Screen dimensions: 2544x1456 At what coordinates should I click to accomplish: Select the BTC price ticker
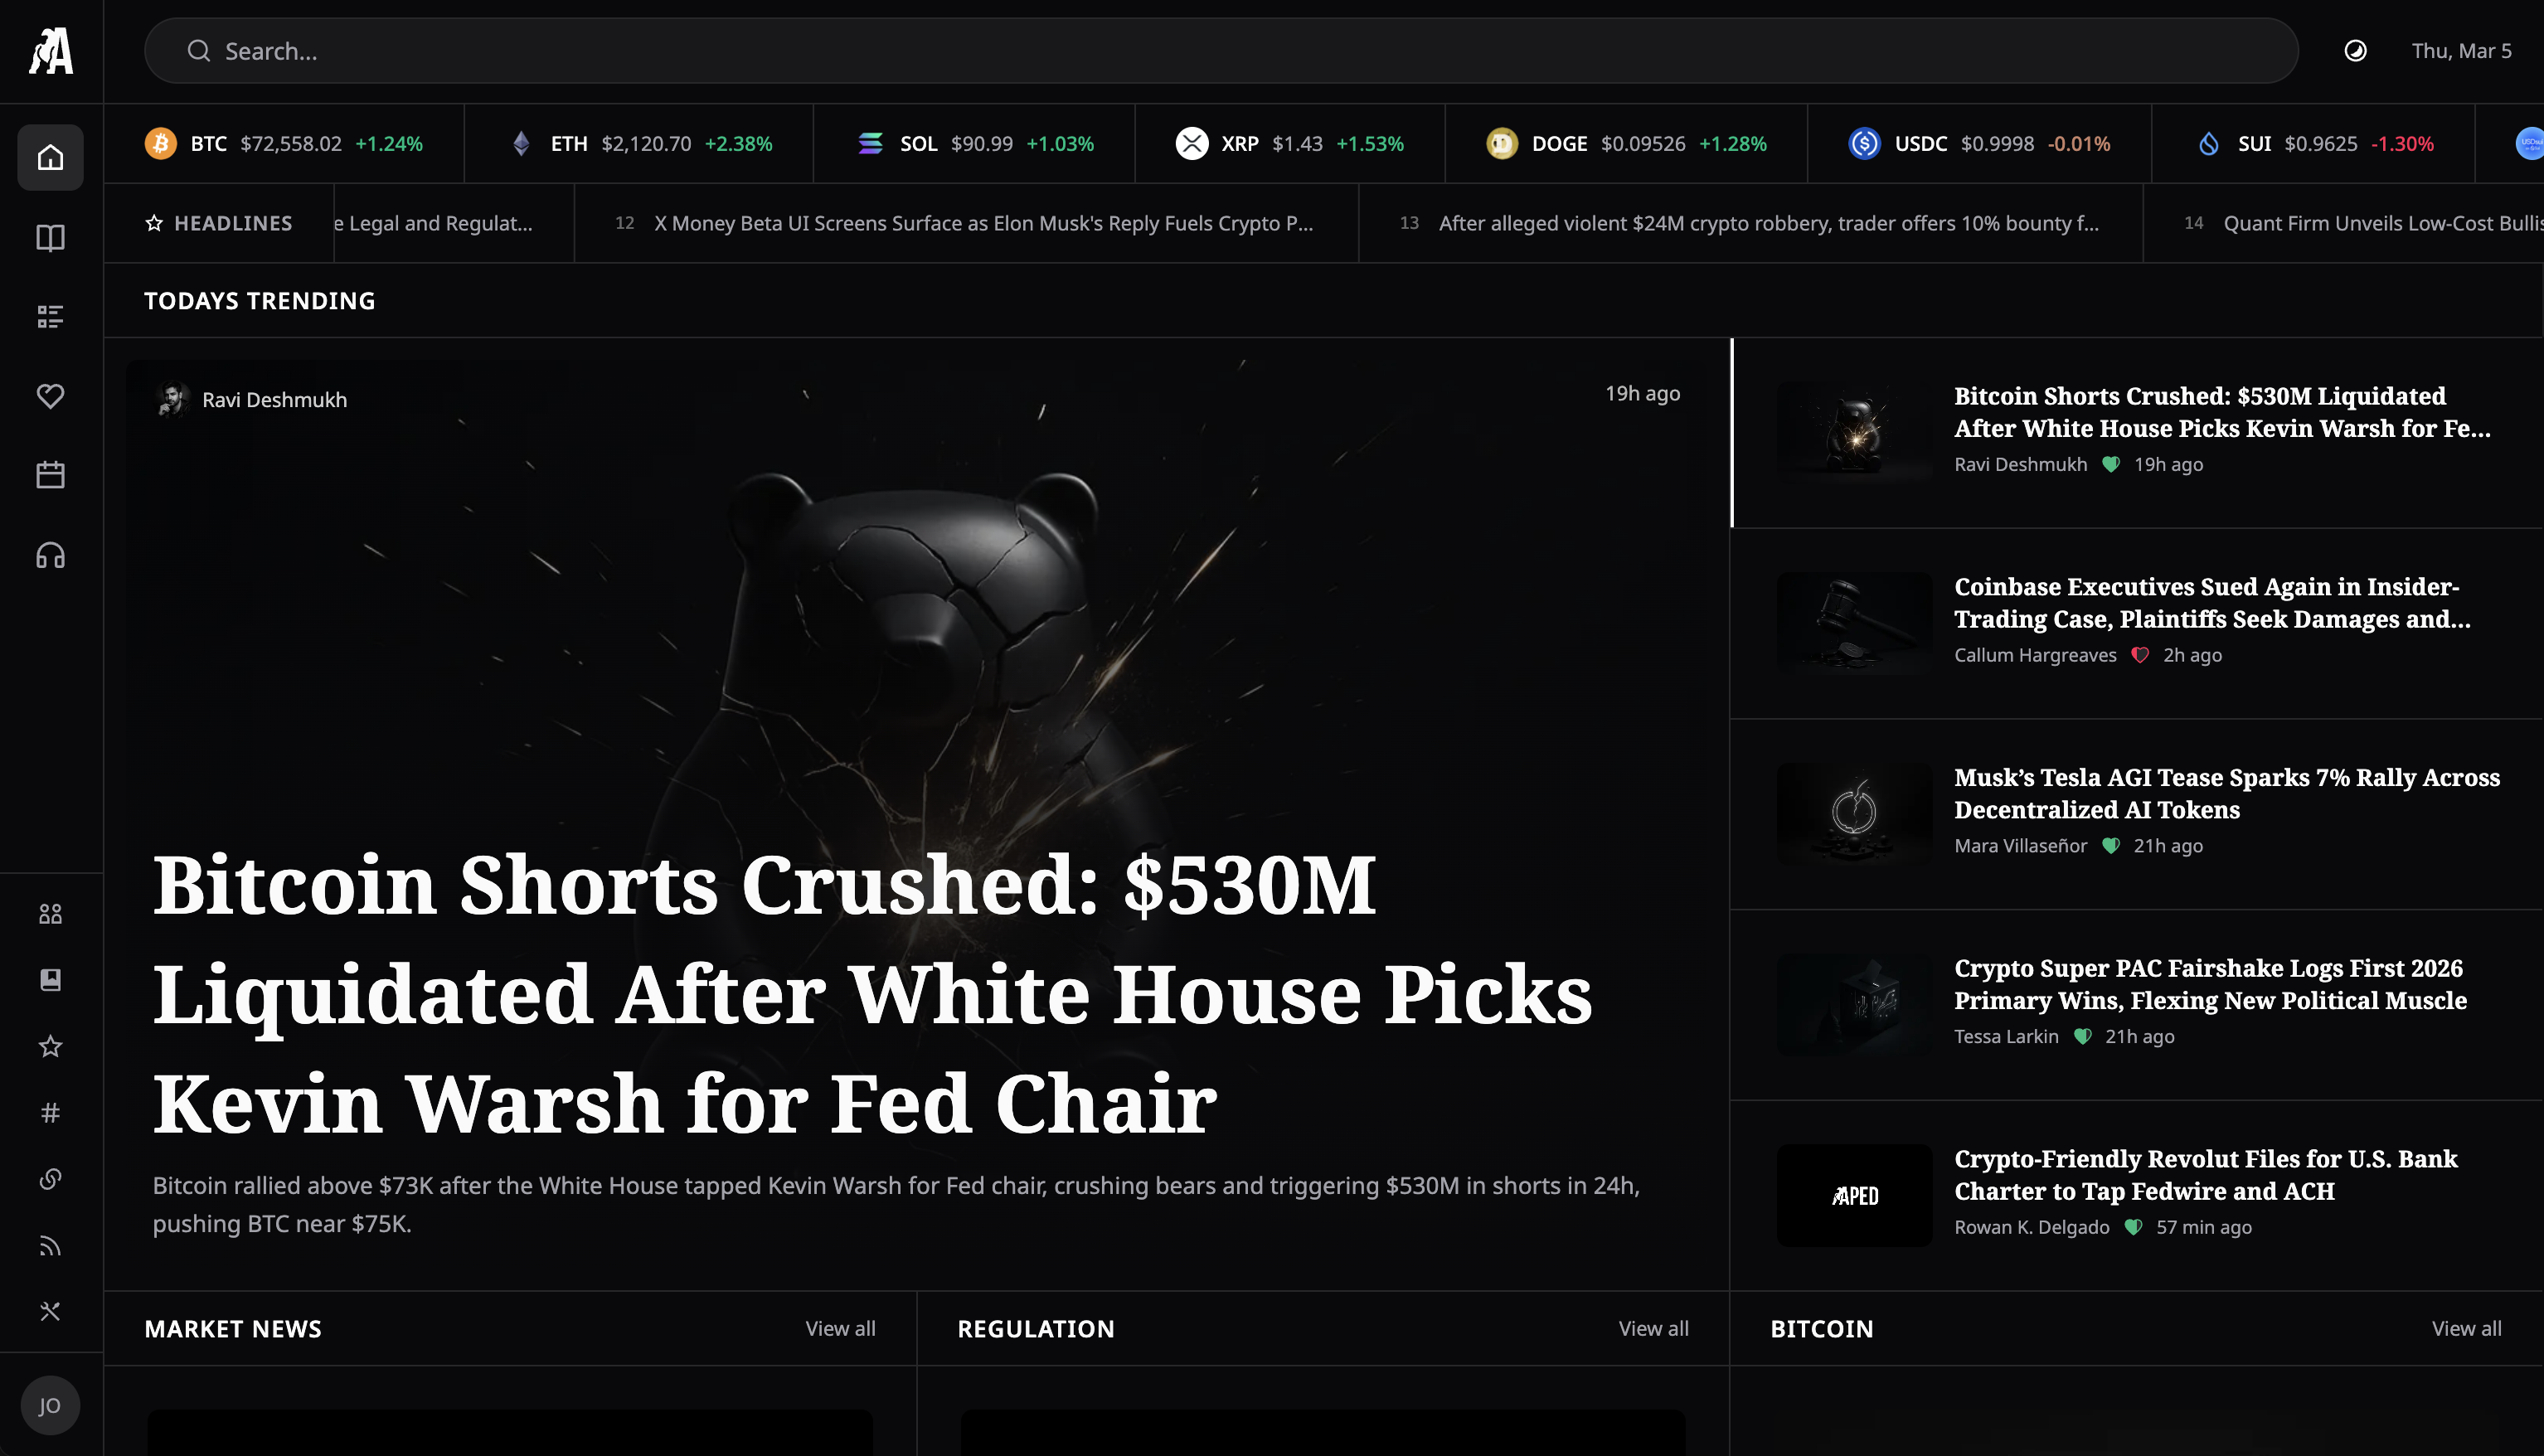click(285, 143)
